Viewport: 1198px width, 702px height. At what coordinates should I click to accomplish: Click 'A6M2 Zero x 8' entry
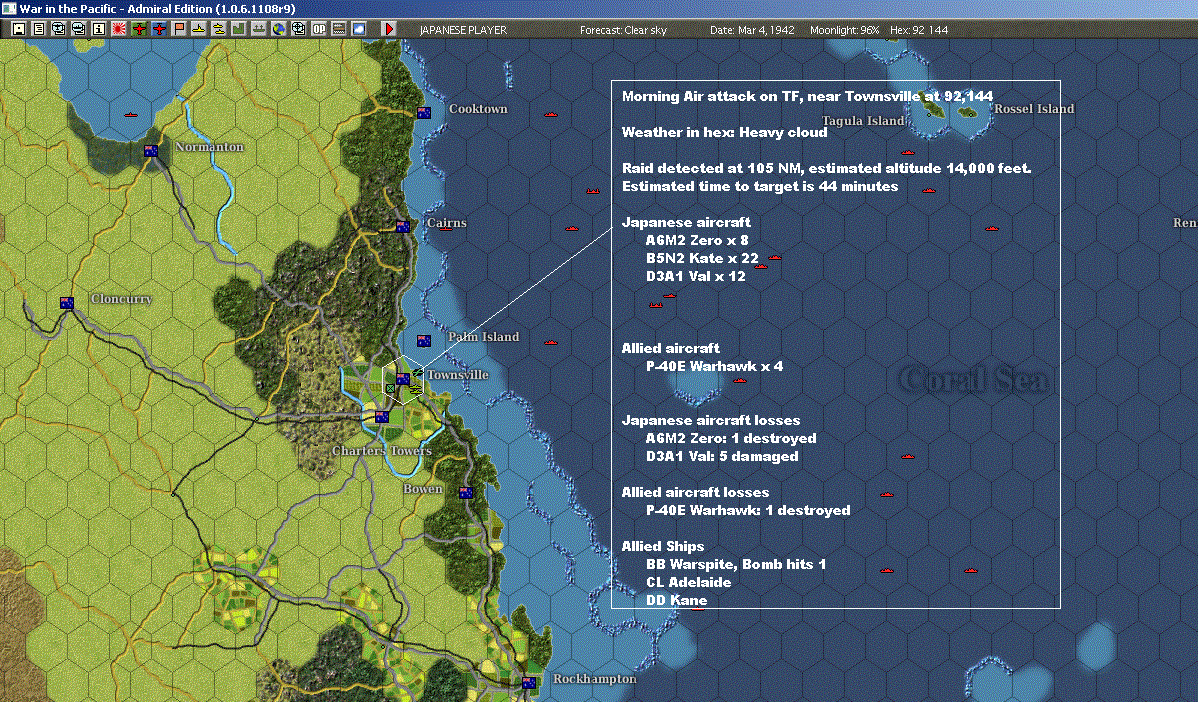tap(697, 241)
